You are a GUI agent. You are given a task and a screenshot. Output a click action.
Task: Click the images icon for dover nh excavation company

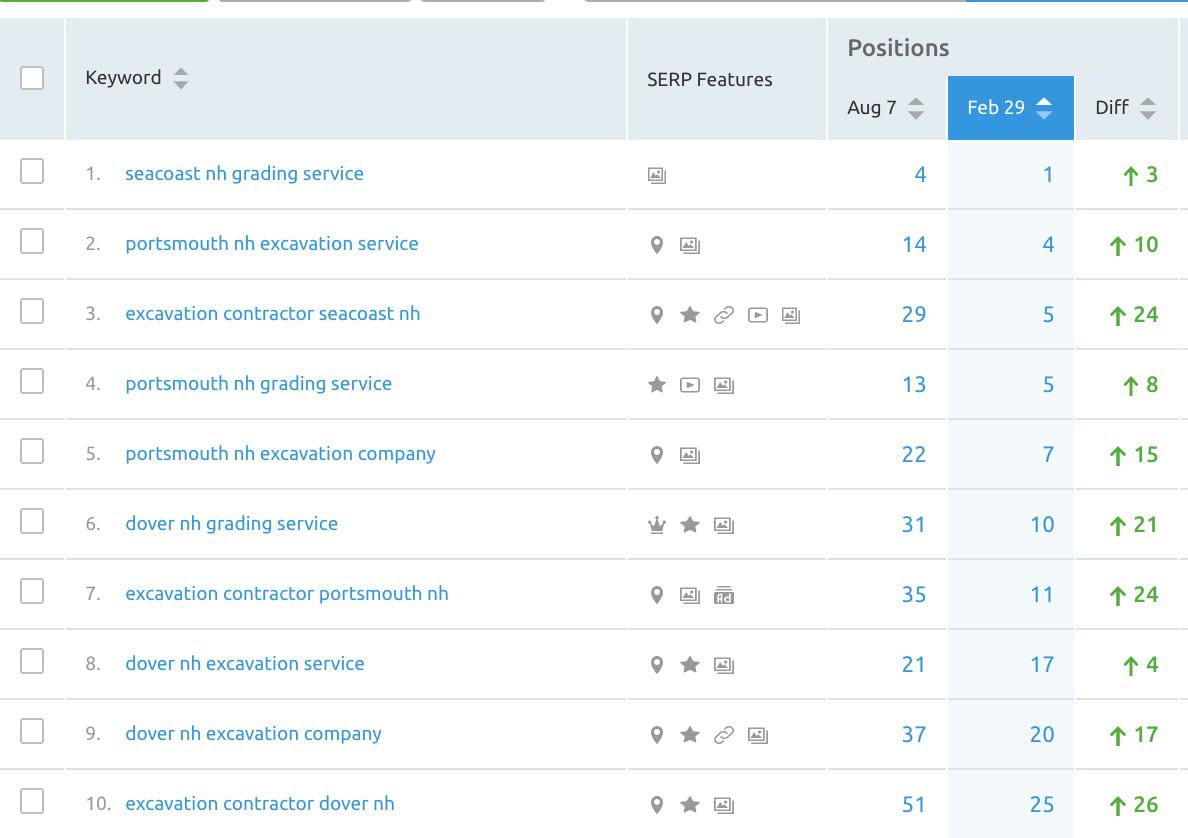(x=758, y=735)
